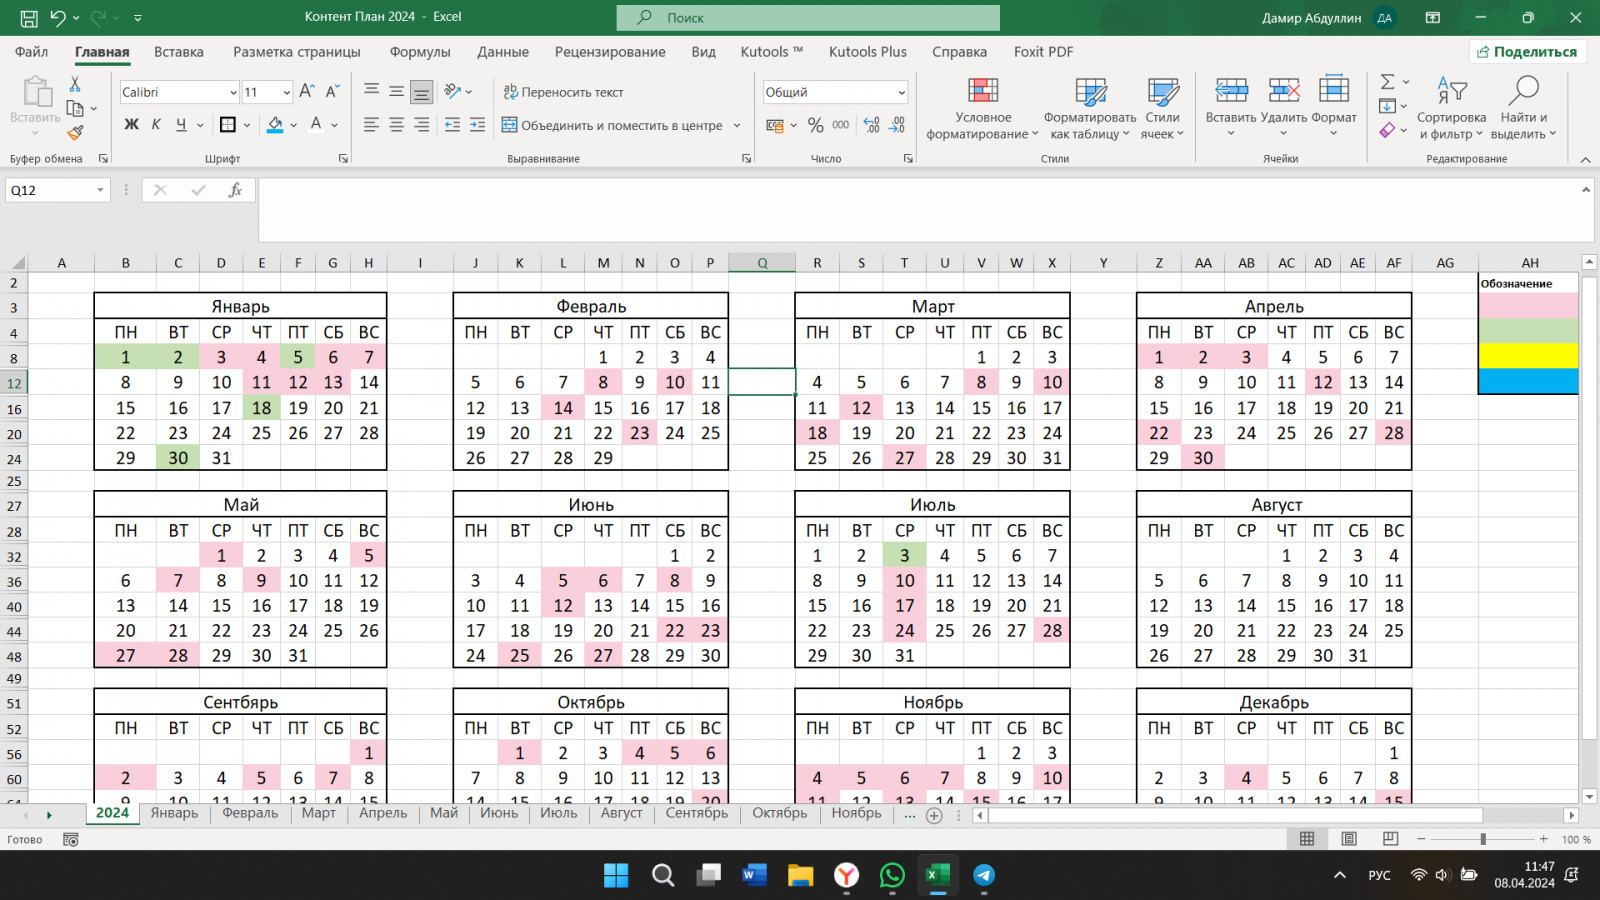Open the Calibri font name dropdown
Screen dimensions: 1600x900
pyautogui.click(x=232, y=92)
